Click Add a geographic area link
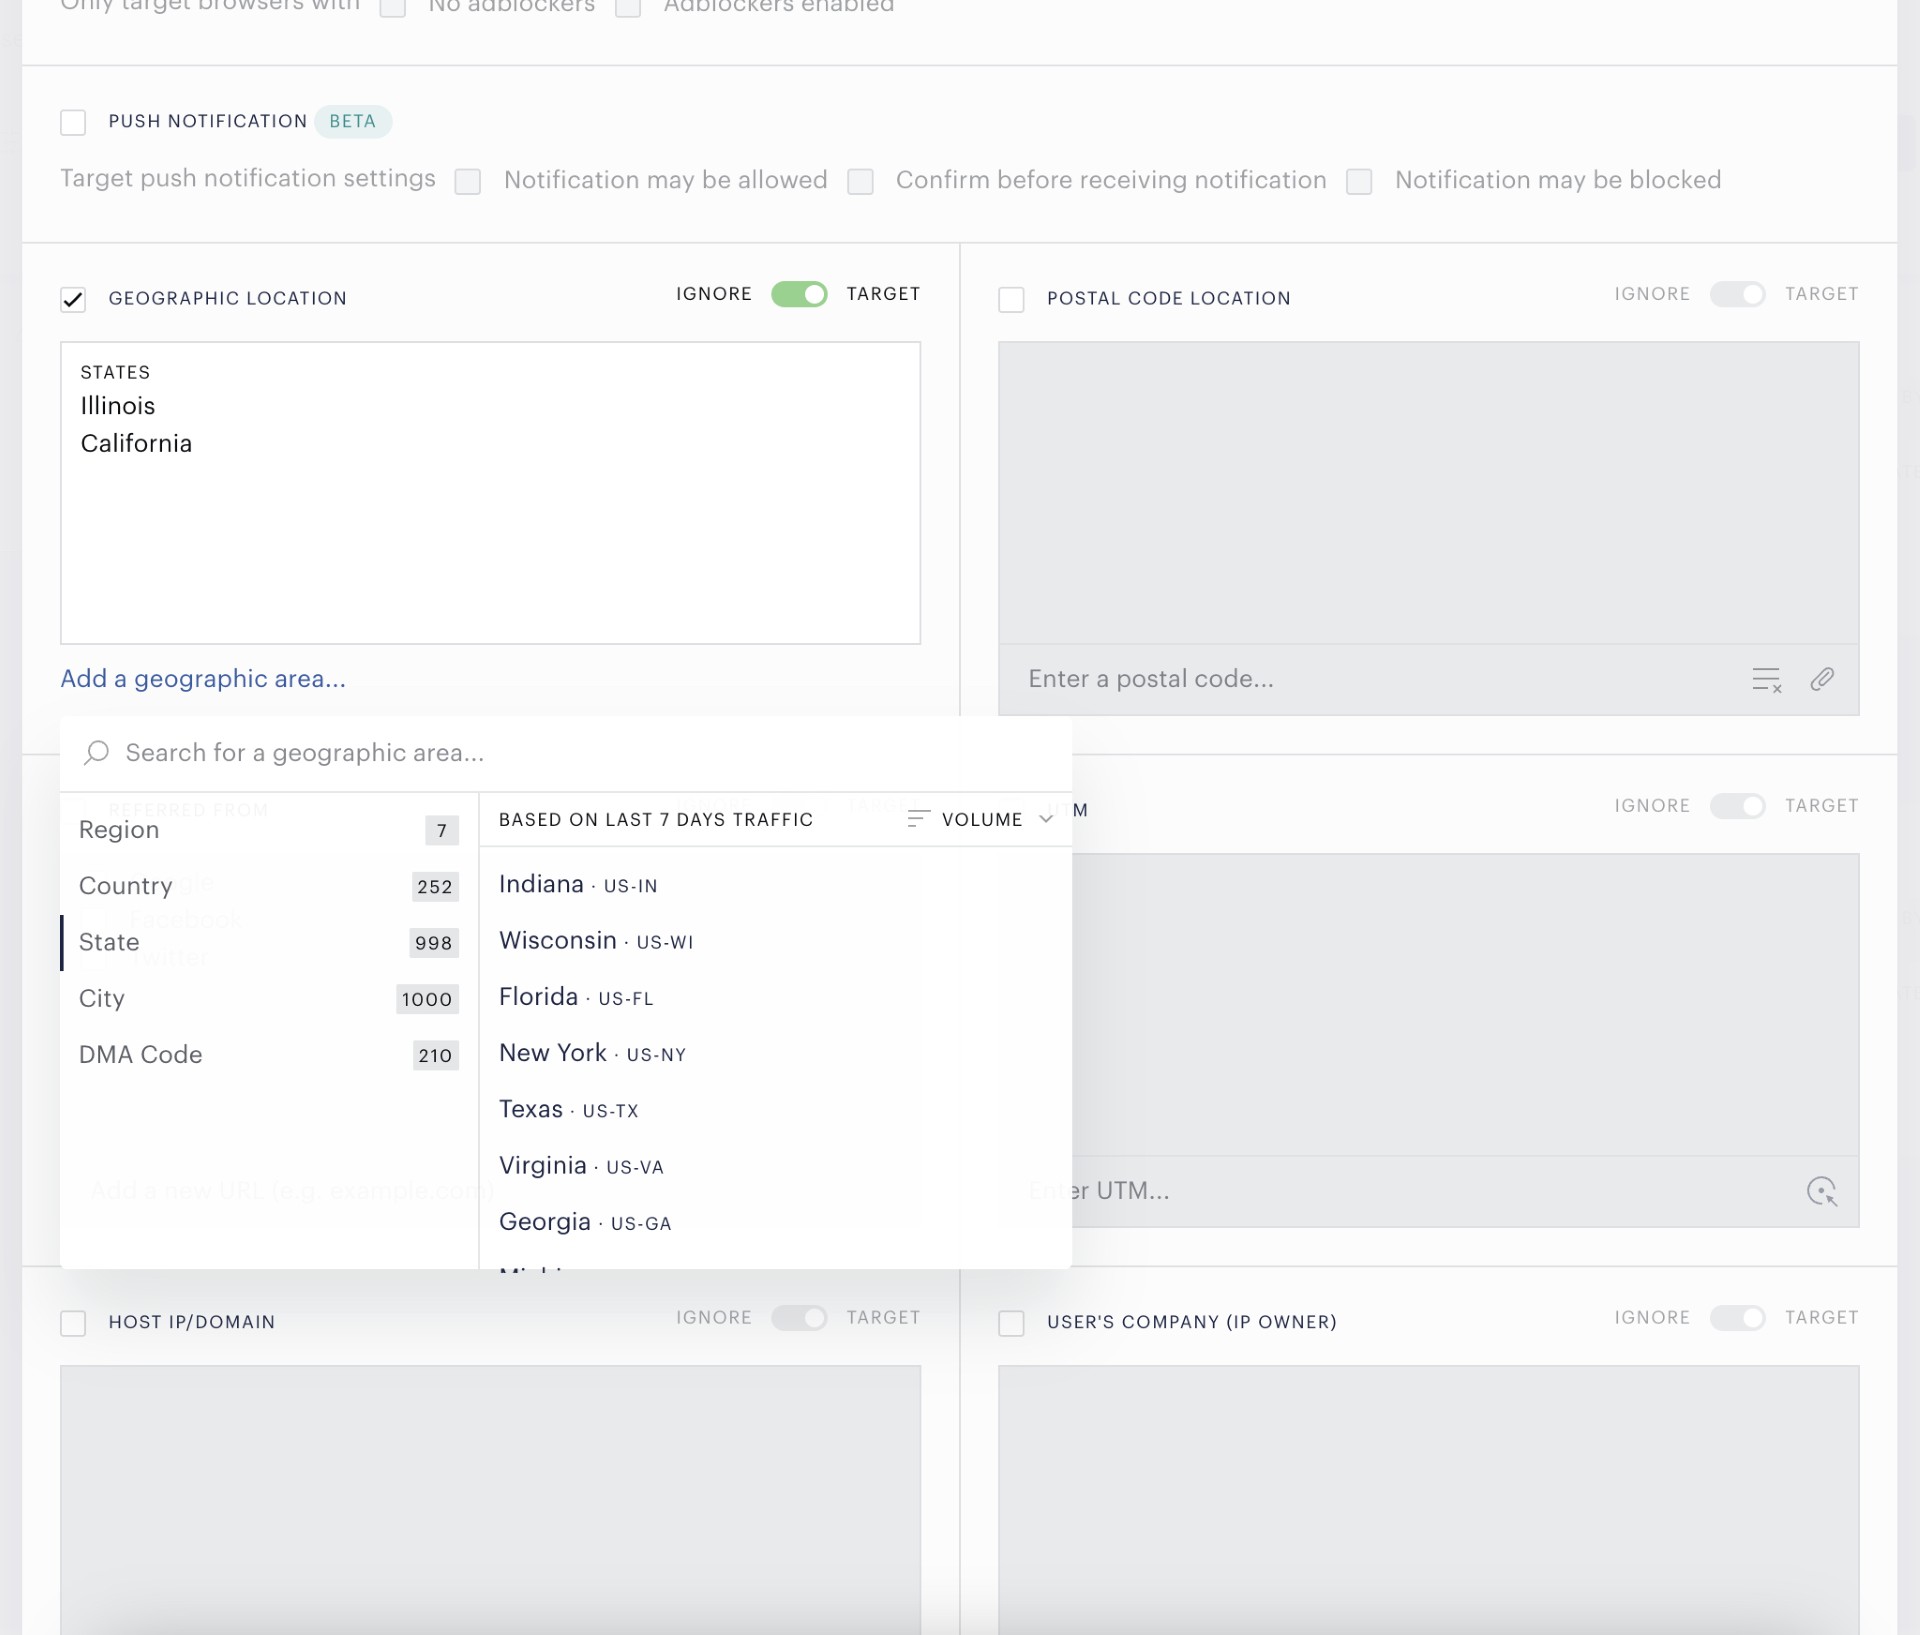The height and width of the screenshot is (1635, 1920). pyautogui.click(x=203, y=679)
